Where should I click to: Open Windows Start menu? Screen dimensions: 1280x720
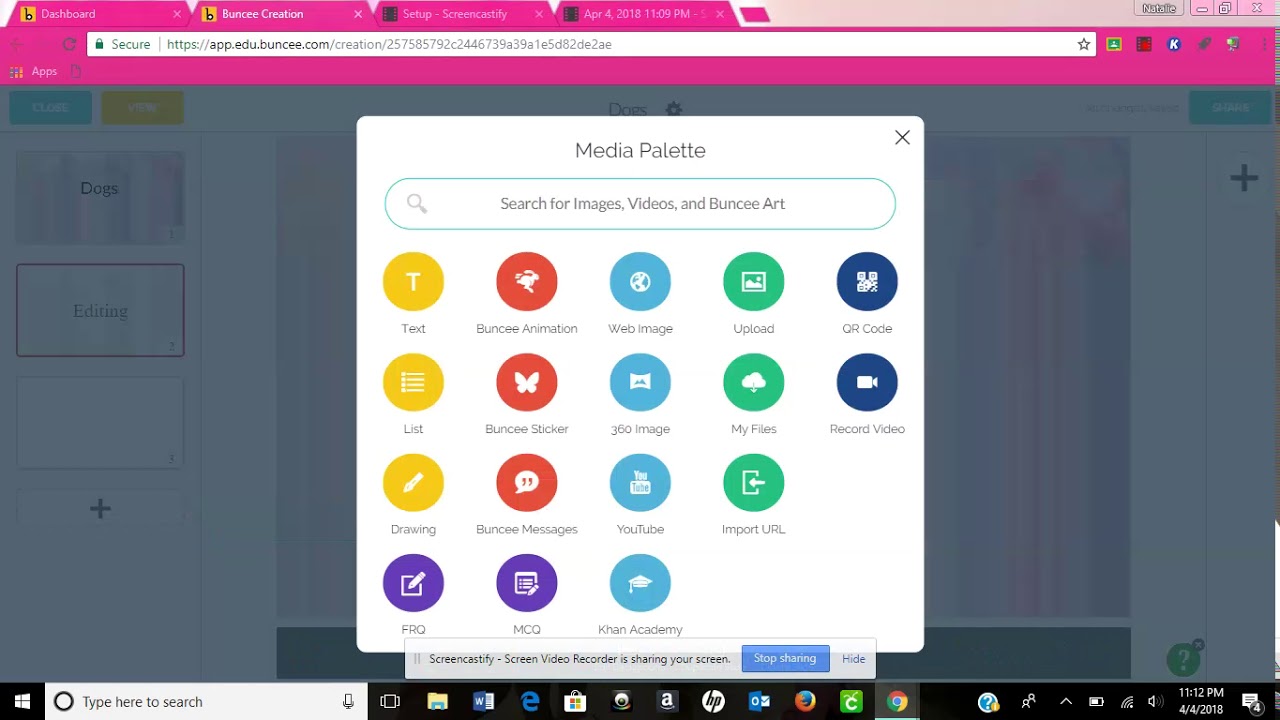pos(22,701)
